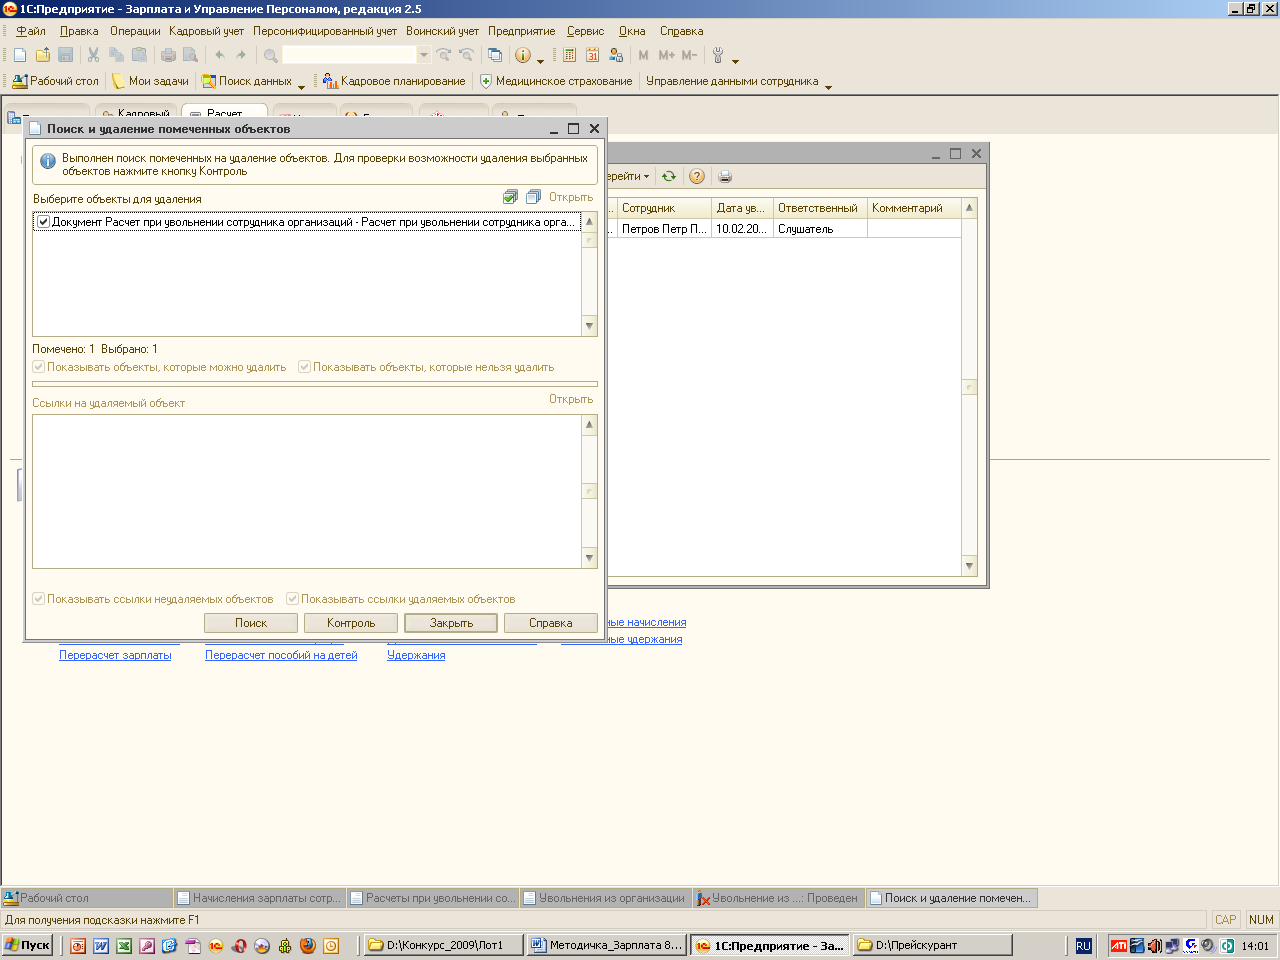The width and height of the screenshot is (1280, 960).
Task: Open the Кадровый учет menu
Action: (206, 31)
